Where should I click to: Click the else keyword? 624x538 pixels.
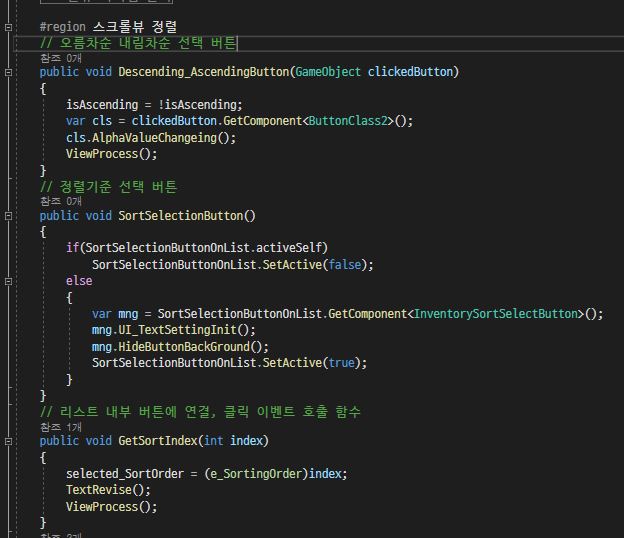pyautogui.click(x=79, y=281)
